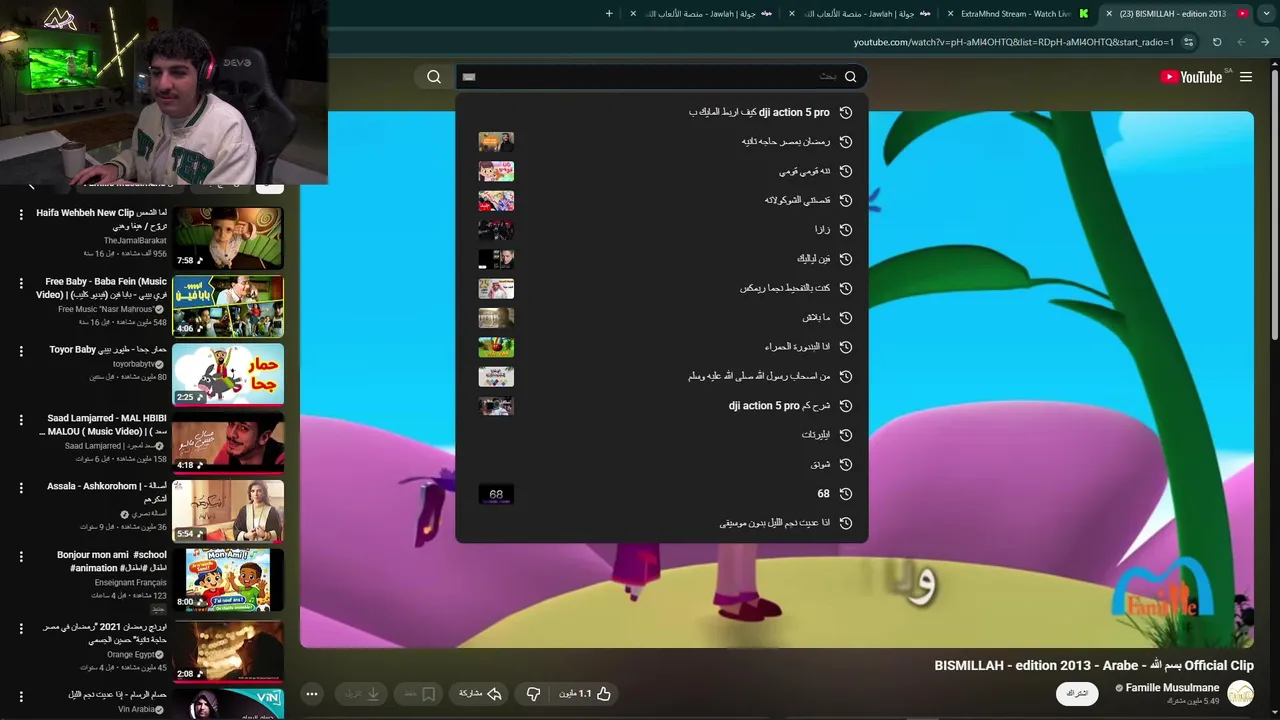The image size is (1280, 720).
Task: Open the three-dot more actions under video
Action: tap(312, 693)
